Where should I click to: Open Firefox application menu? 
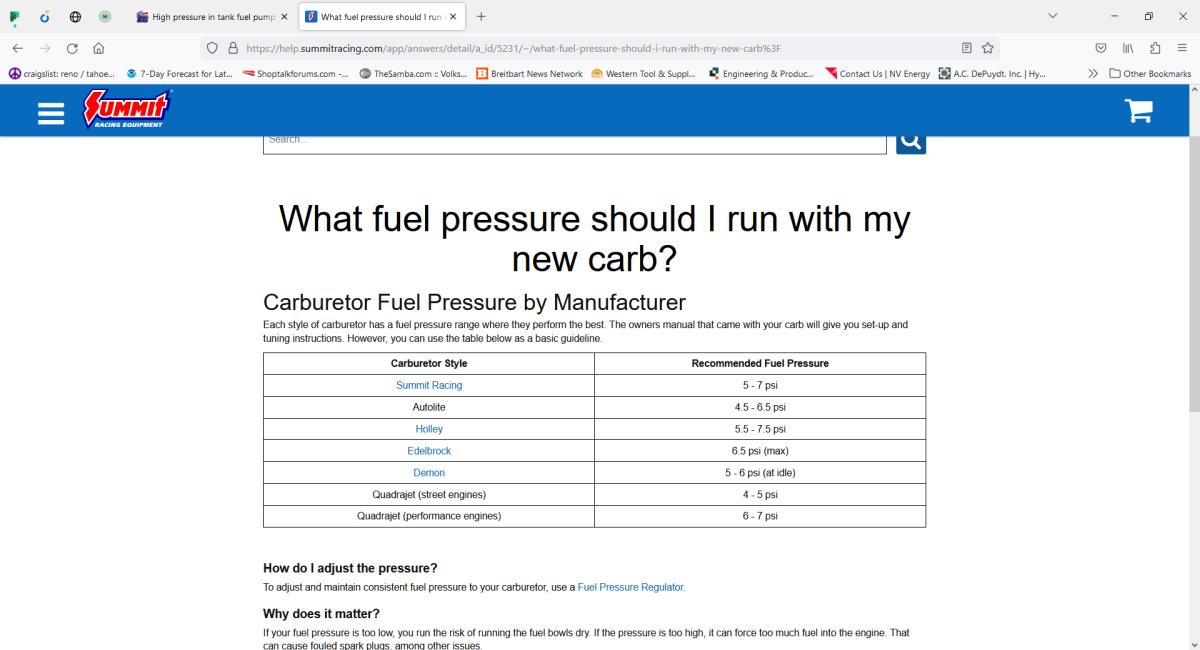click(x=1182, y=48)
